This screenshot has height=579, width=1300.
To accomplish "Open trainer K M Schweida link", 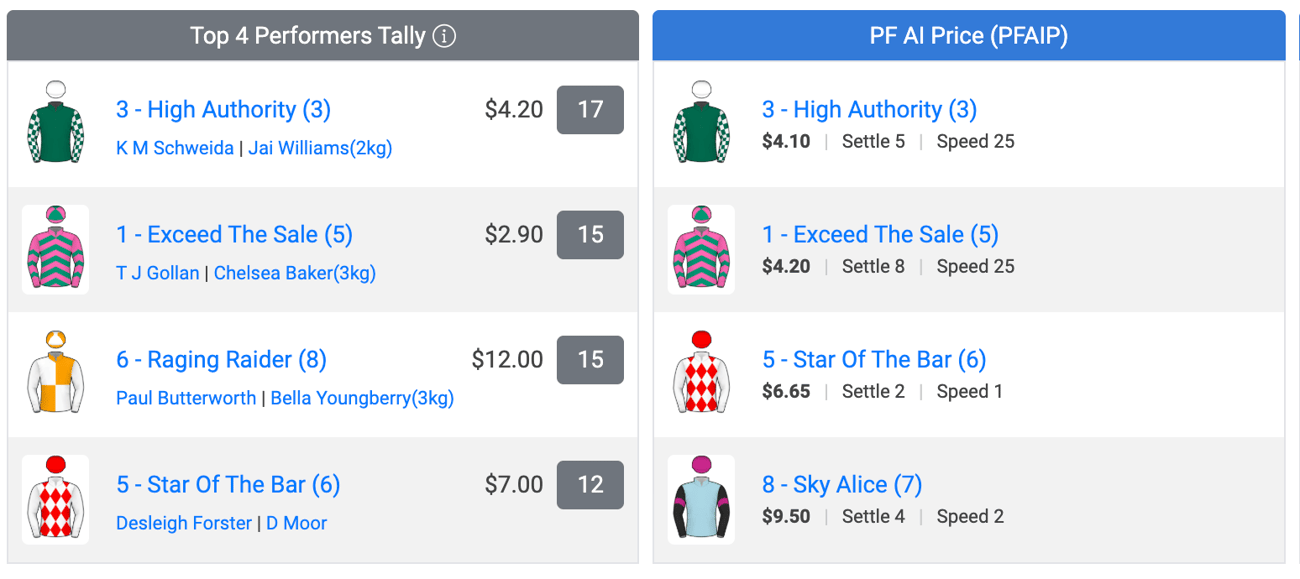I will point(175,148).
